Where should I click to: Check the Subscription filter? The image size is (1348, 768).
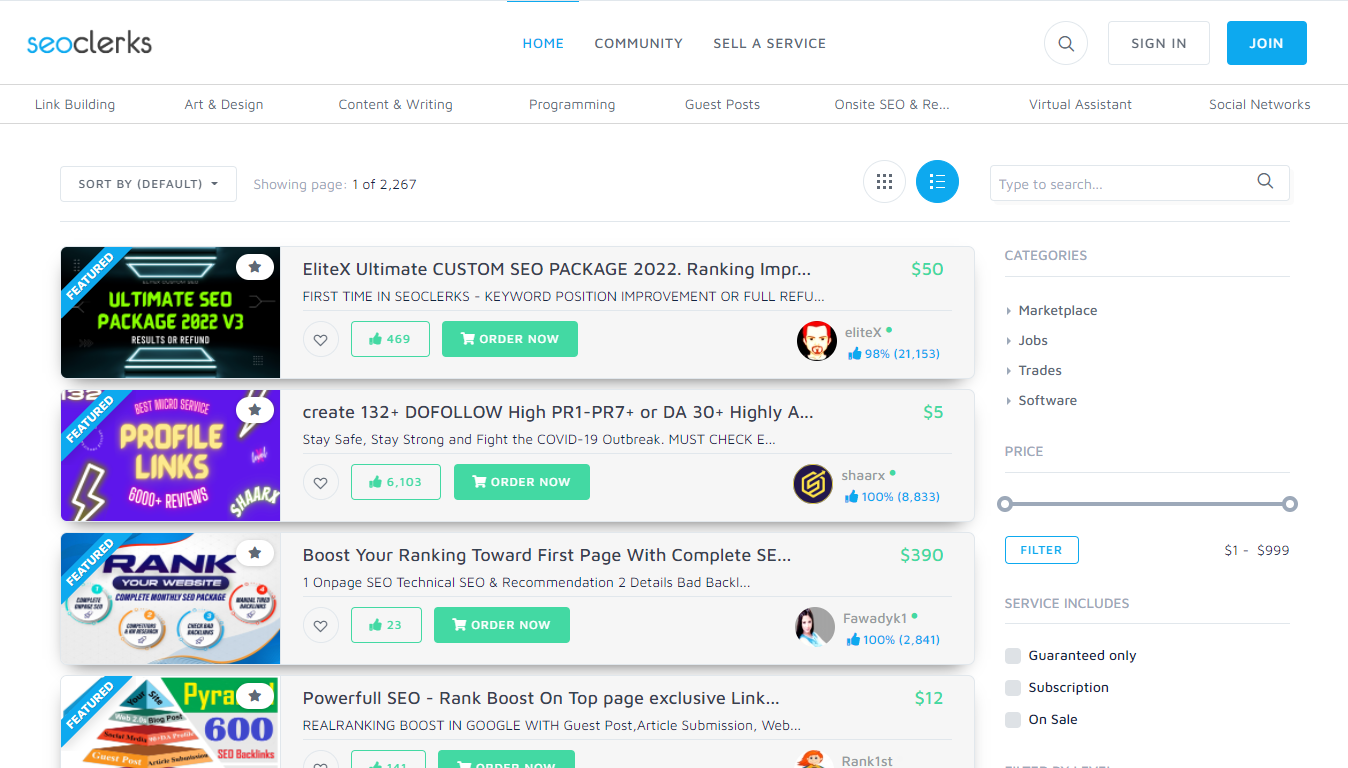point(1013,688)
